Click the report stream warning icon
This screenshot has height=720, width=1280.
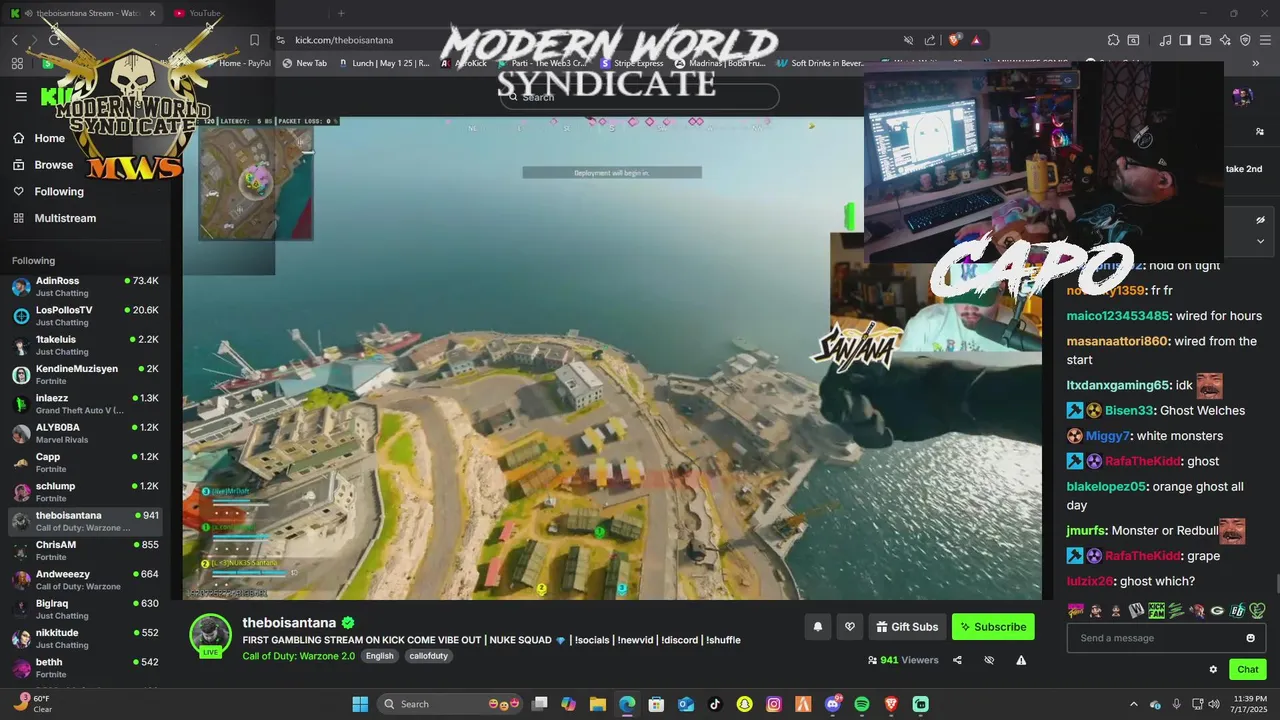(x=1021, y=660)
